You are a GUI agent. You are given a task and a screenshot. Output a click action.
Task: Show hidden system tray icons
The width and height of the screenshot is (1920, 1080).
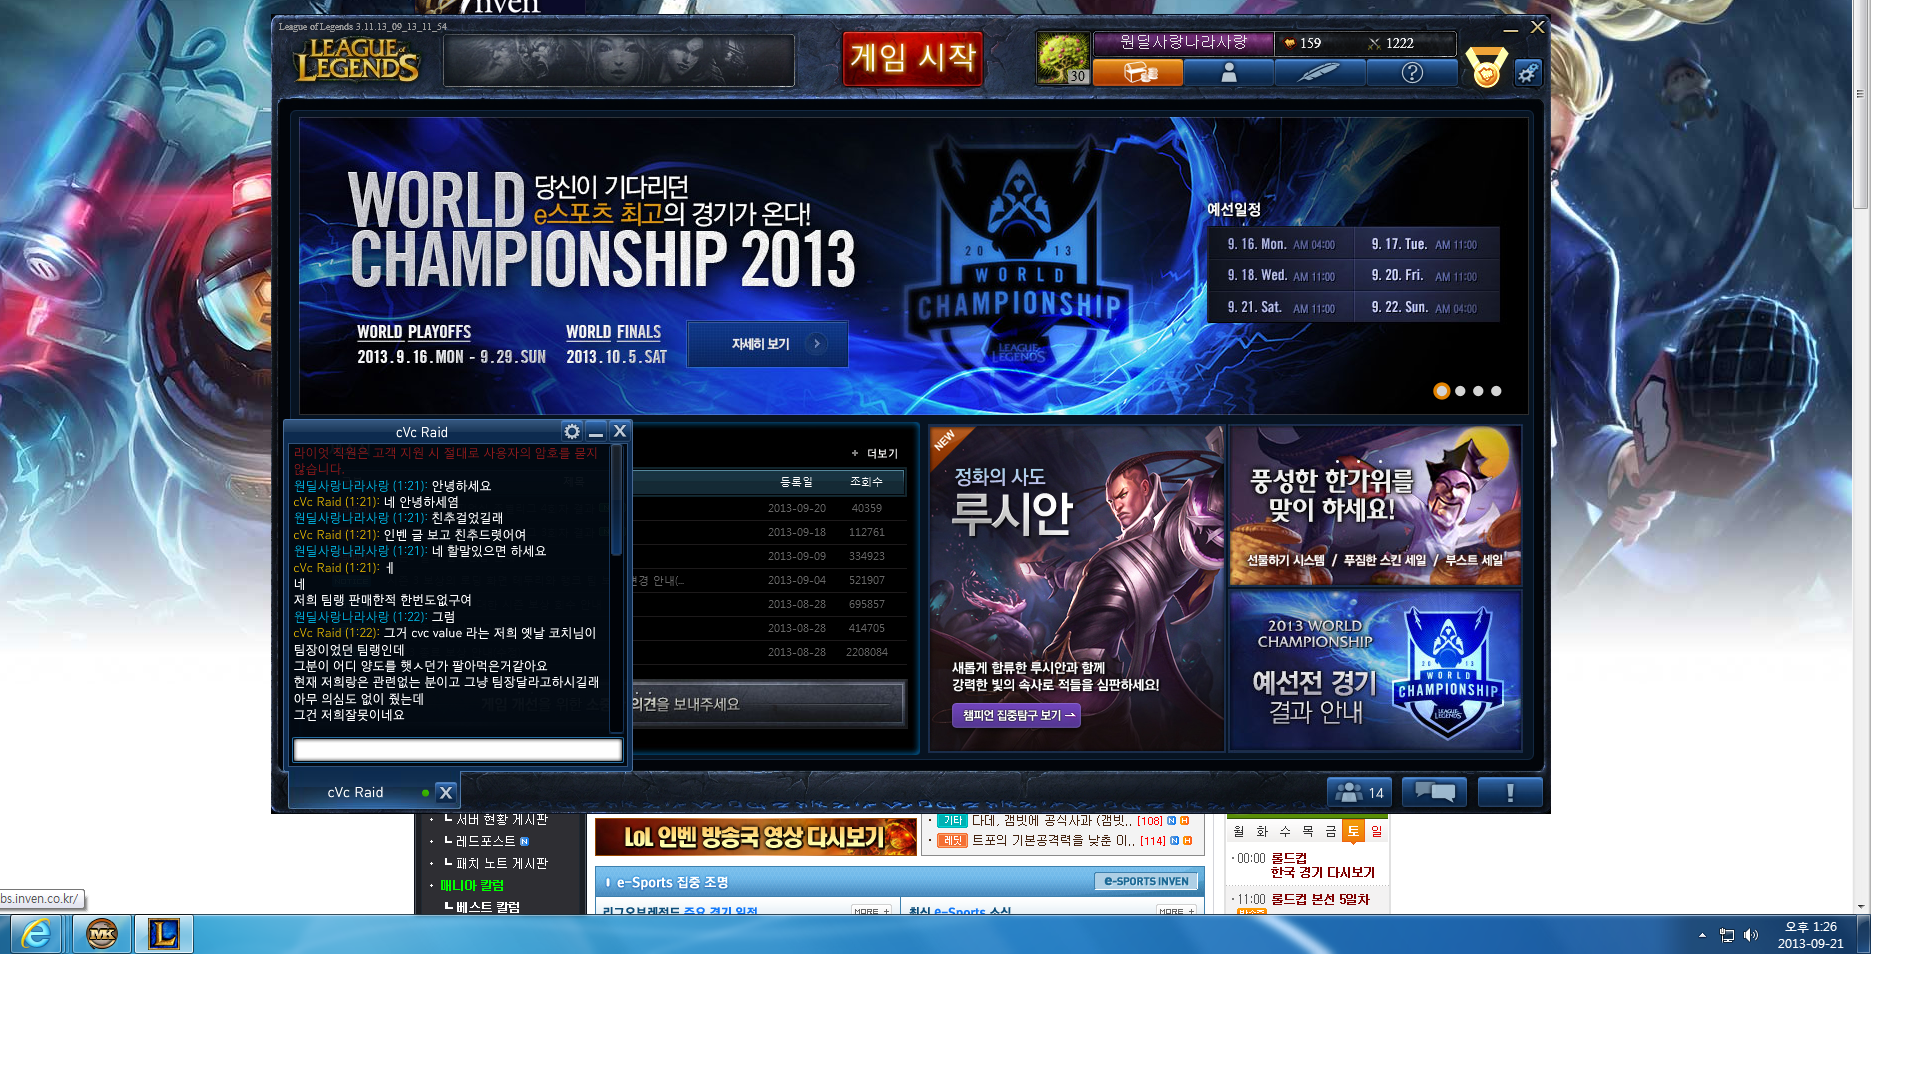tap(1702, 935)
